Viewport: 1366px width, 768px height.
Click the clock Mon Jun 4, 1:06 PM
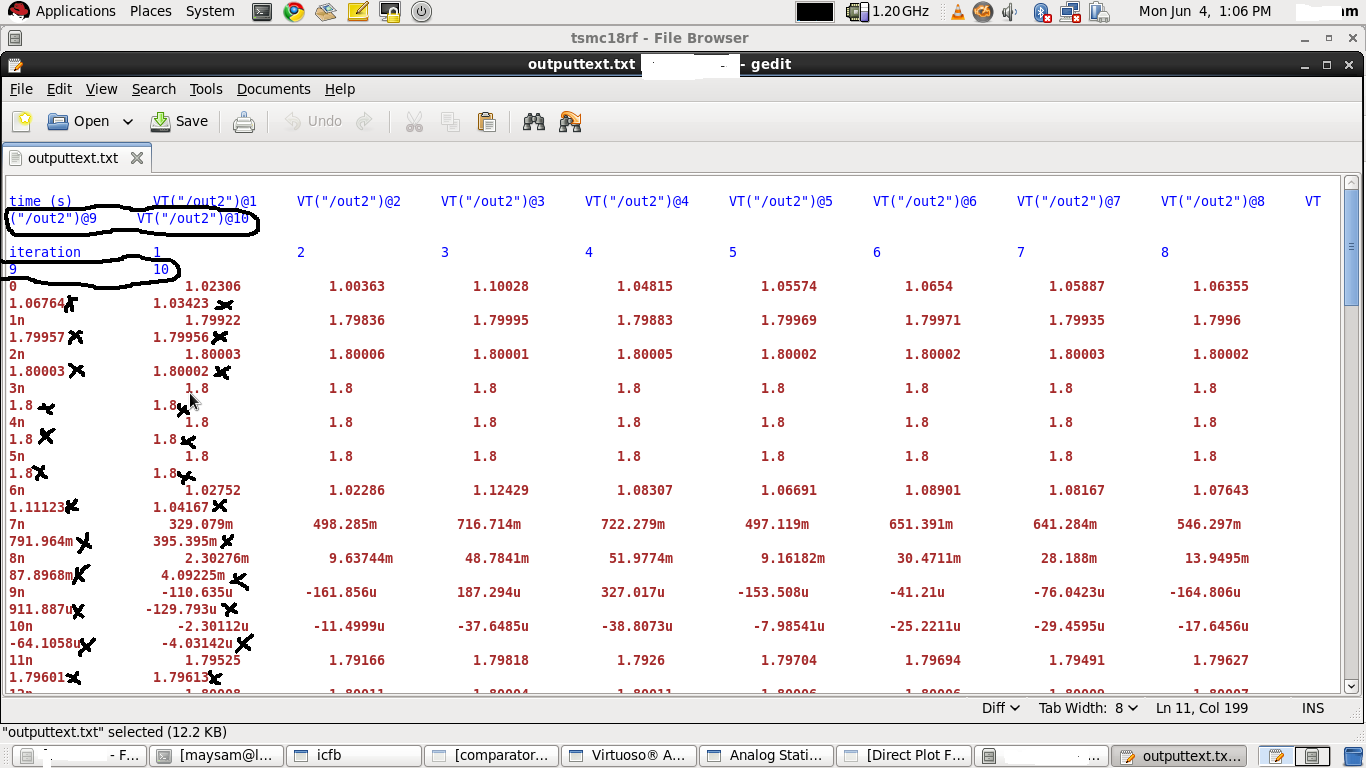pos(1205,11)
